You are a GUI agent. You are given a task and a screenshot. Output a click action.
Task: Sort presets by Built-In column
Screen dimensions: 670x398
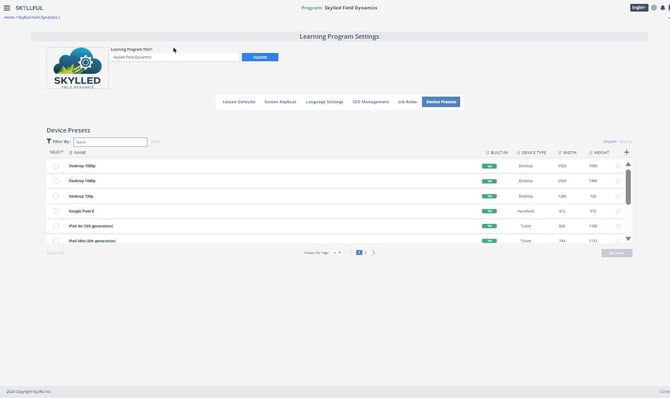pyautogui.click(x=497, y=153)
